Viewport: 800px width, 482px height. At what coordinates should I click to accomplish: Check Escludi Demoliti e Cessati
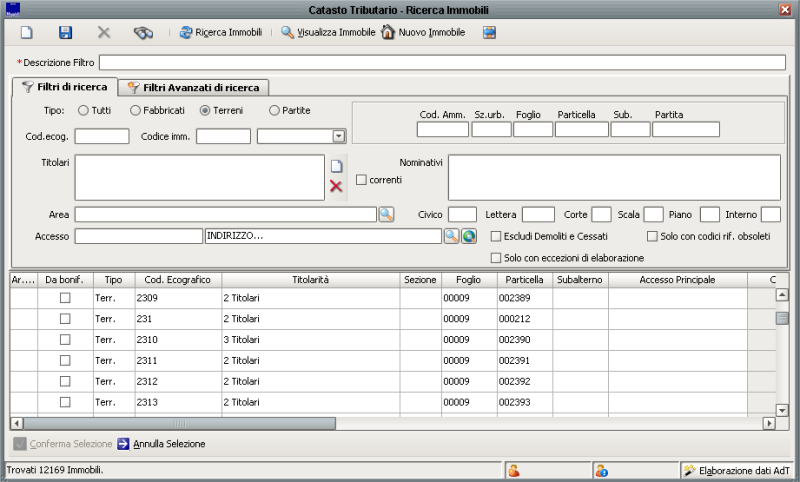pyautogui.click(x=496, y=236)
